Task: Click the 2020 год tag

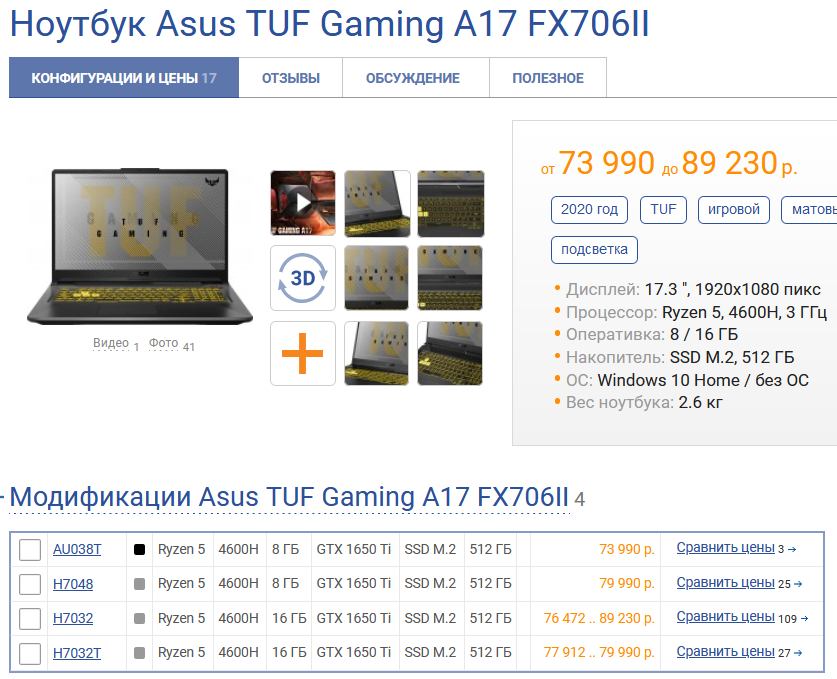Action: (589, 210)
